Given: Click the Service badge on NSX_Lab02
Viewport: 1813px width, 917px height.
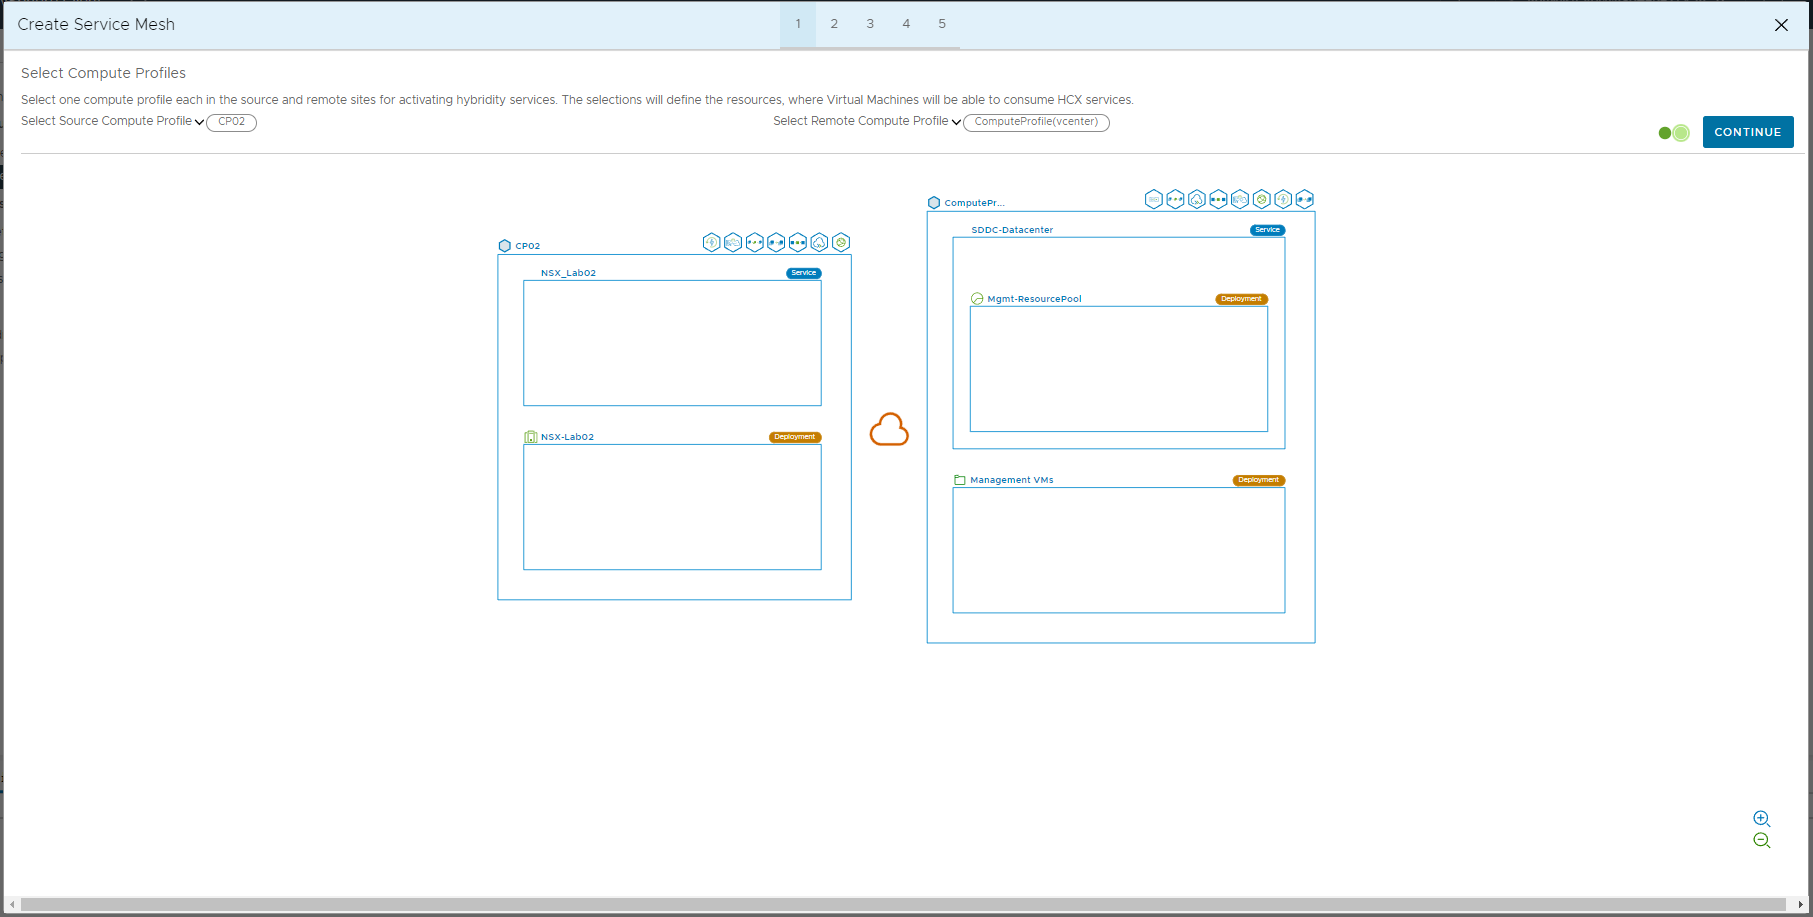Looking at the screenshot, I should pyautogui.click(x=804, y=273).
